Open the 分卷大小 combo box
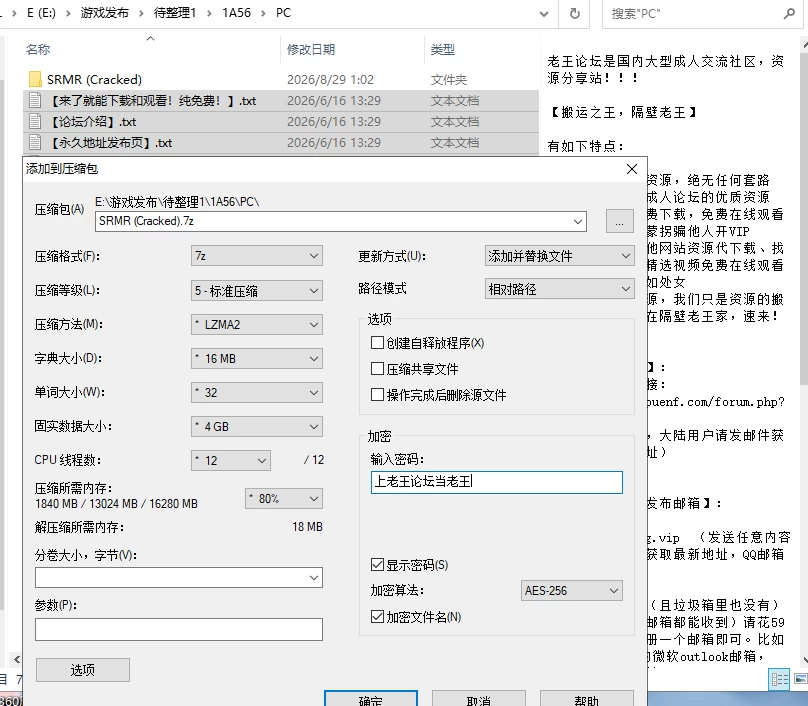 click(179, 578)
